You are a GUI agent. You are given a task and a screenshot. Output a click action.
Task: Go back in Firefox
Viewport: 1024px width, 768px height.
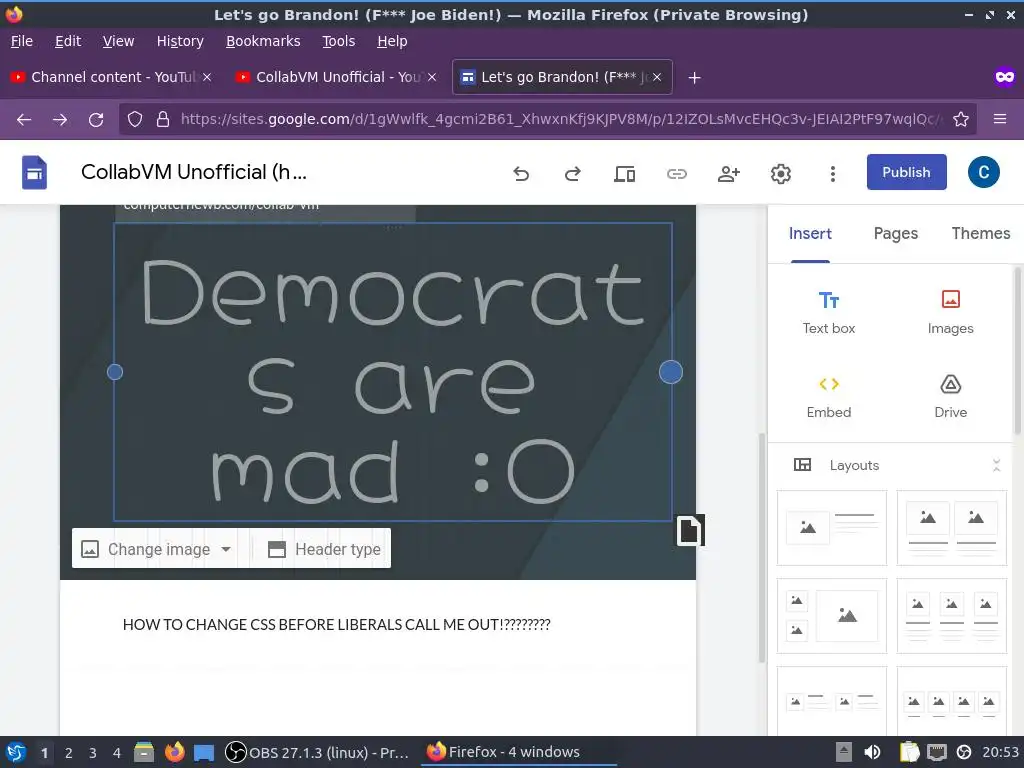(24, 120)
